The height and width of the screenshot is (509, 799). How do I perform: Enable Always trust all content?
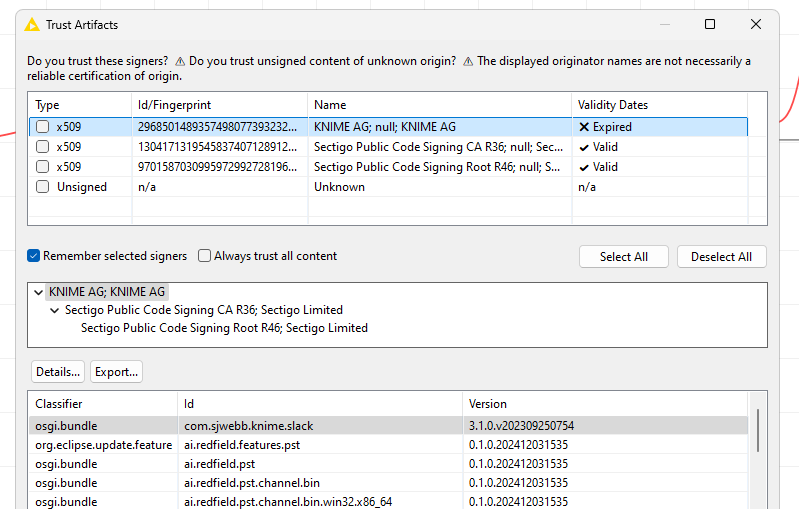204,256
